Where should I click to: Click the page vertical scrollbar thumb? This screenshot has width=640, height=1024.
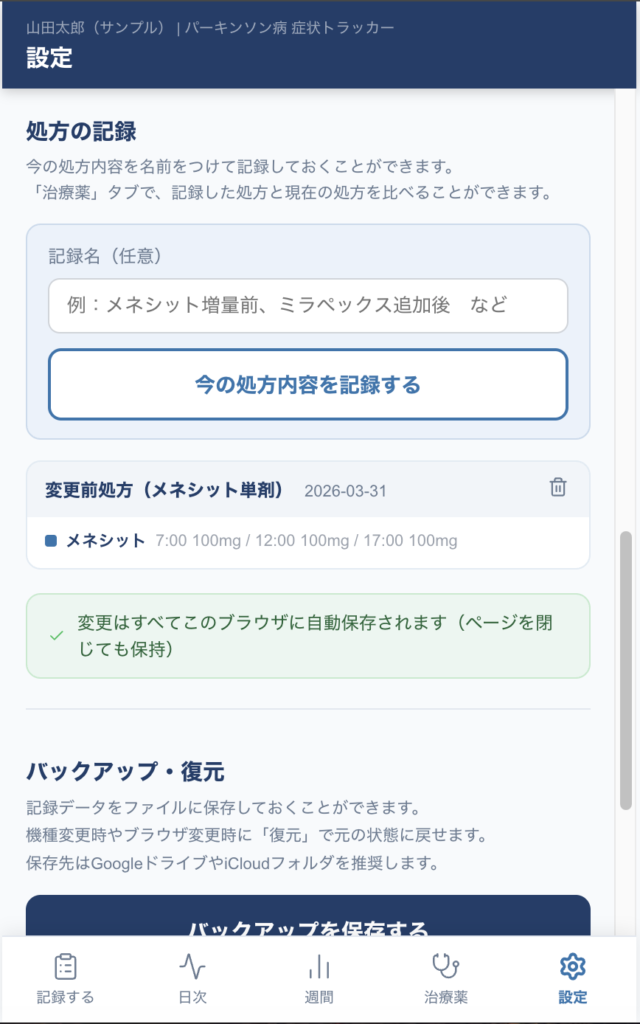(627, 670)
